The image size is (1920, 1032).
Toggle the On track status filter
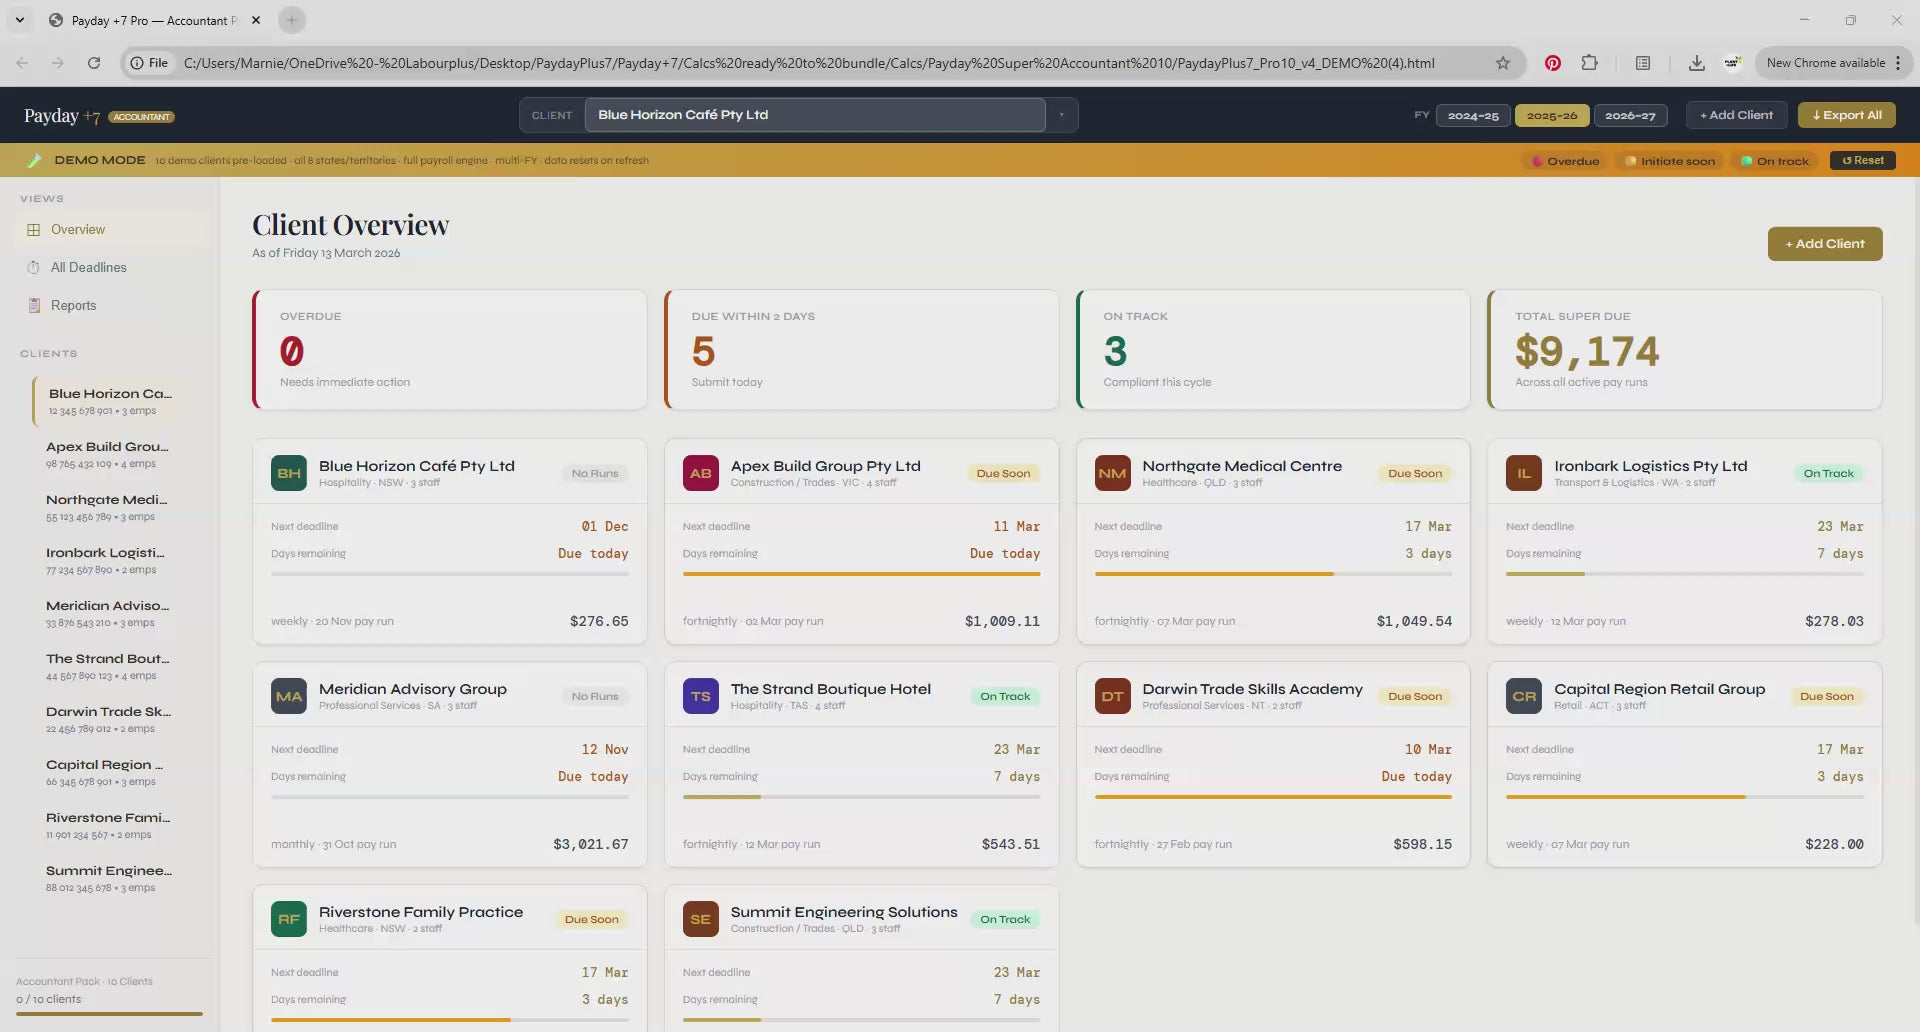coord(1774,161)
